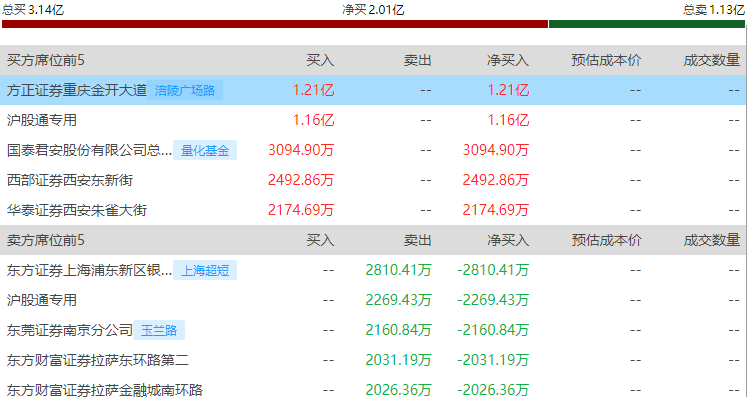Select the 方正证券重庆金开大道 seat row
The width and height of the screenshot is (747, 397).
tap(374, 90)
